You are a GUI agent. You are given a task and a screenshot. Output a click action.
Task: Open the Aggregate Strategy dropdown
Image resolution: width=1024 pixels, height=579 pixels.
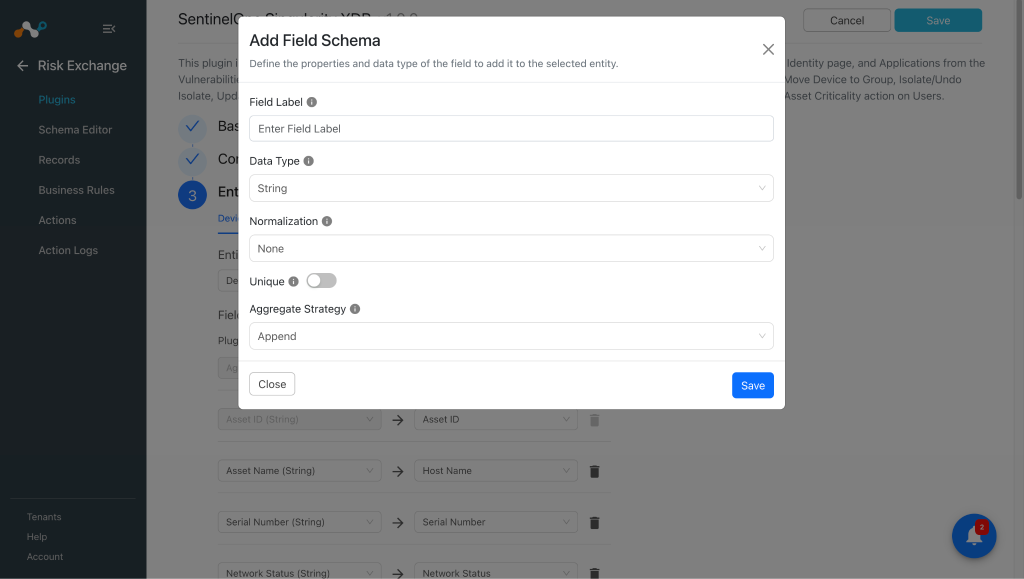coord(511,336)
